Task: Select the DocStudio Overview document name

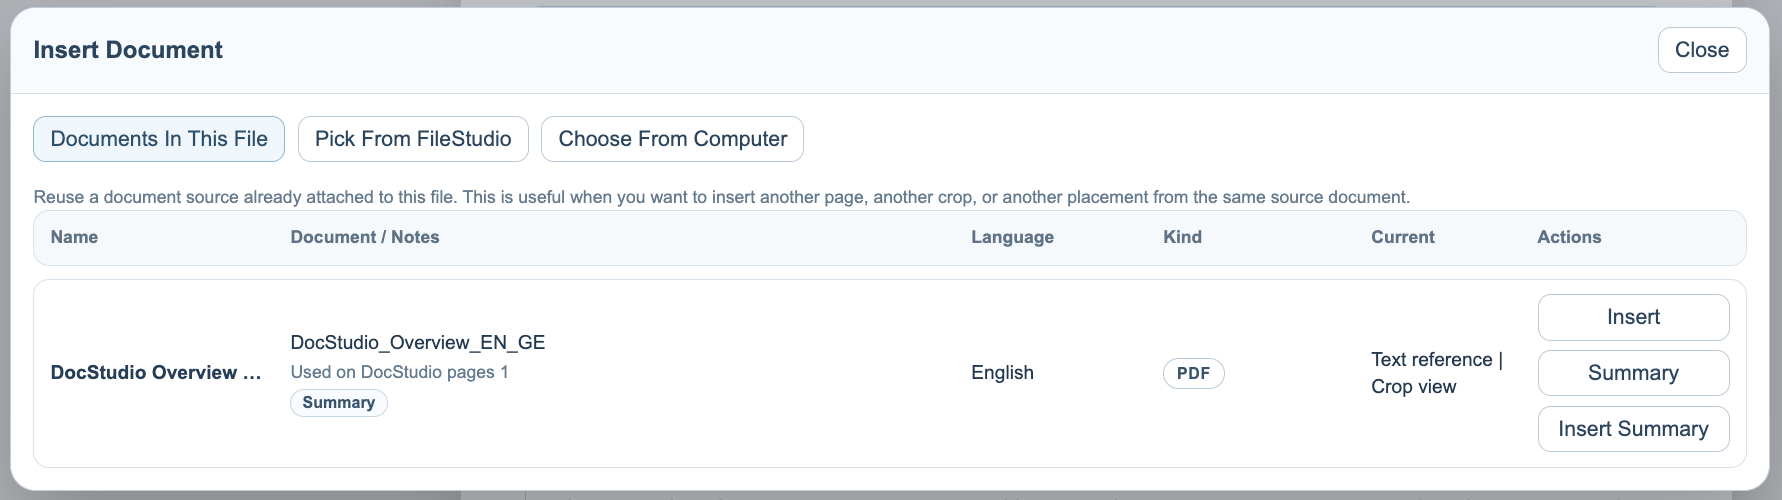Action: tap(157, 372)
